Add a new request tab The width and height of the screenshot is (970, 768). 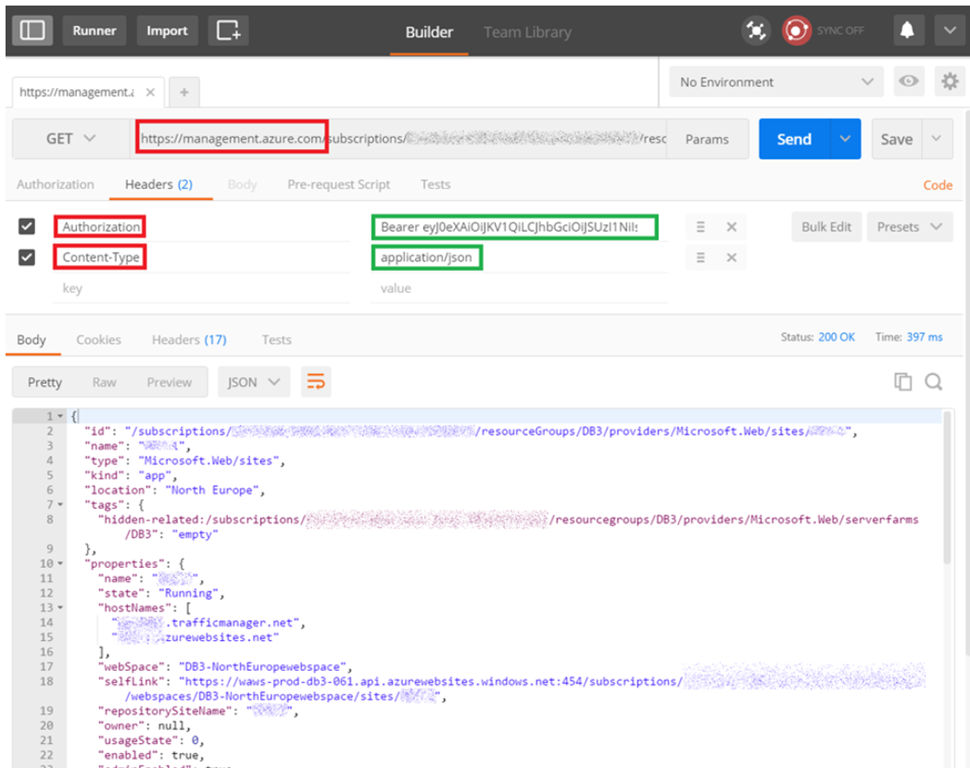click(184, 92)
